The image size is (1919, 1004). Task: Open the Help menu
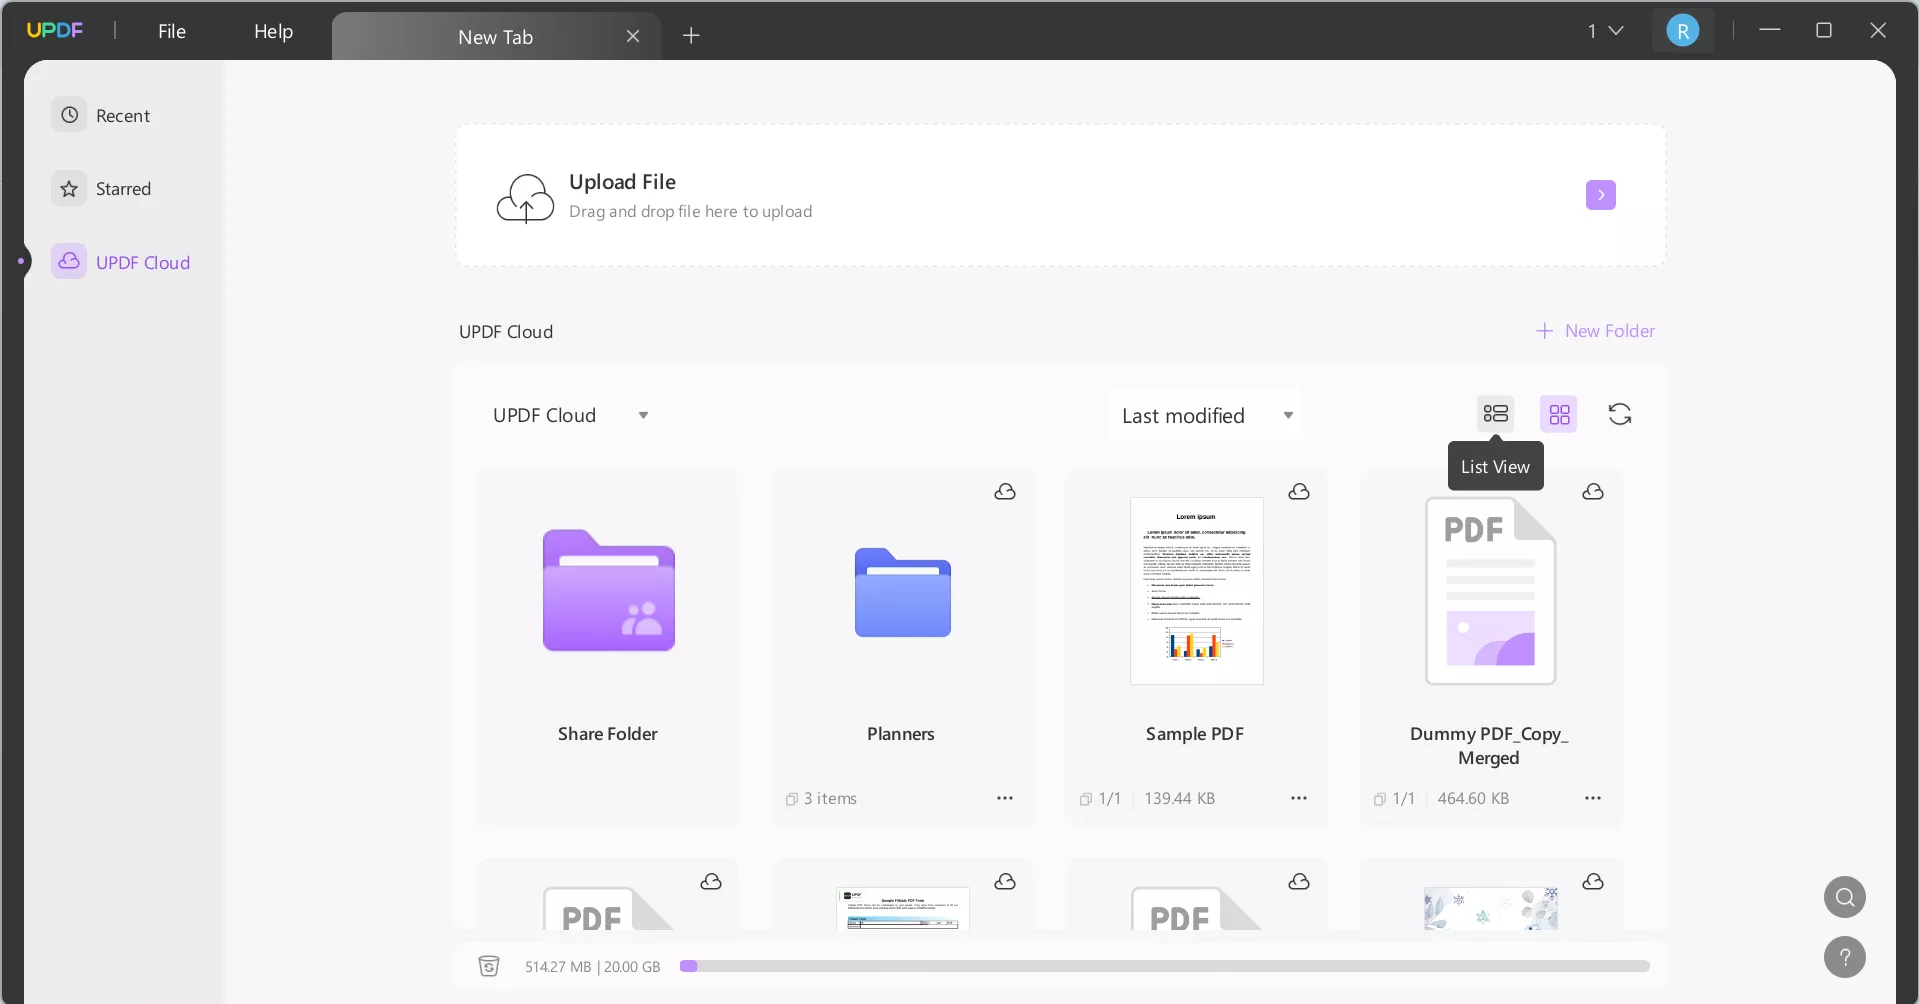coord(273,31)
